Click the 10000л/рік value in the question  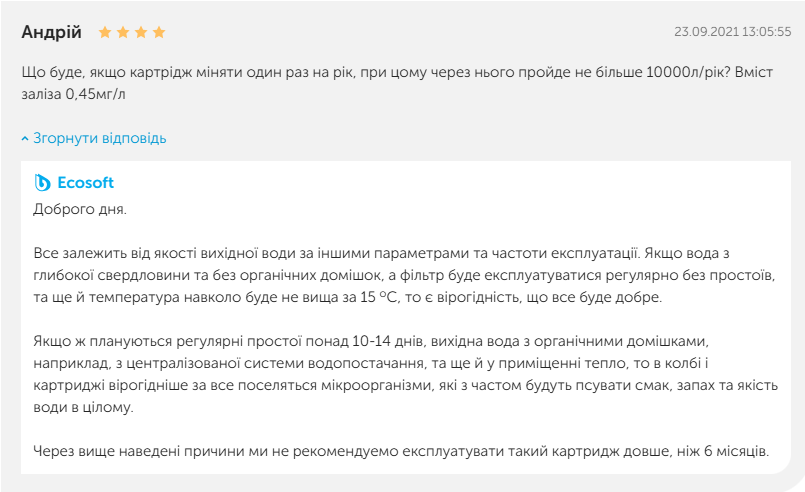tap(687, 72)
